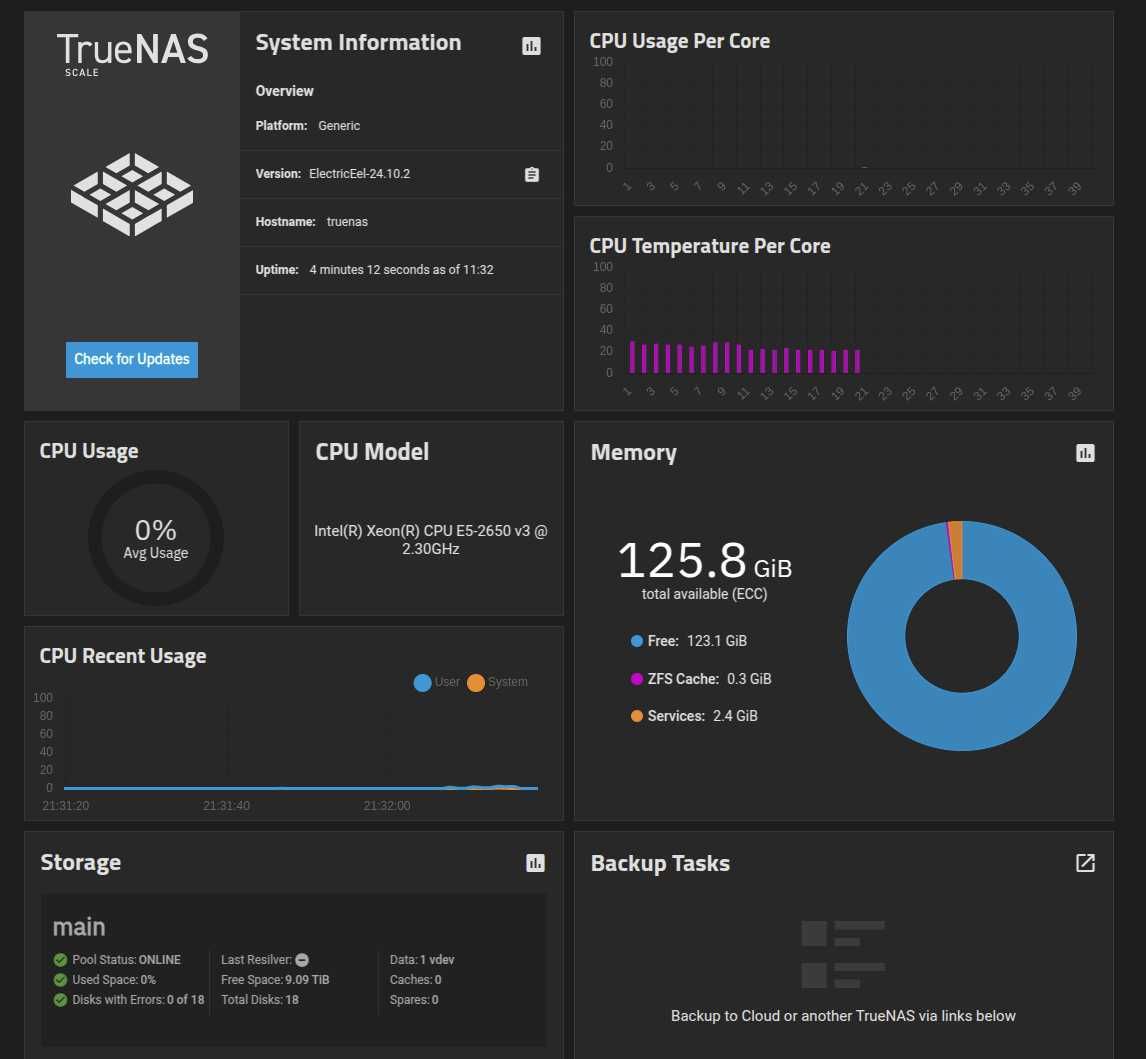
Task: Toggle the System series legend dot
Action: pos(476,683)
